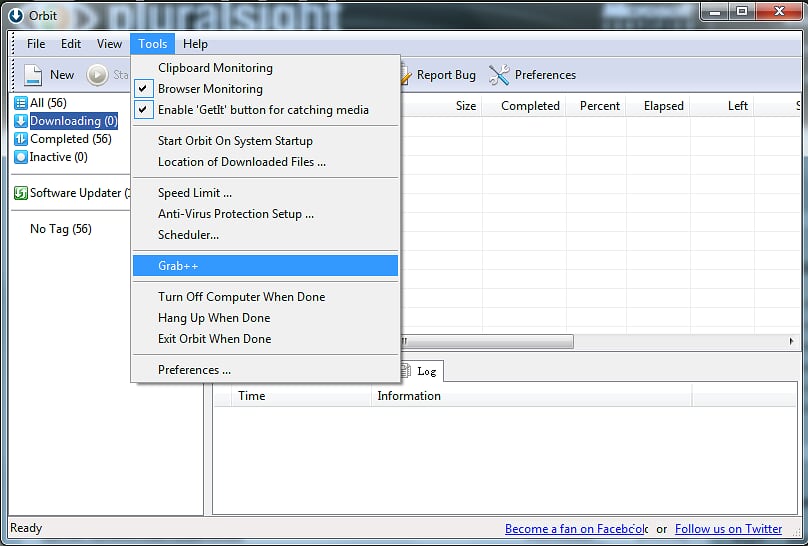This screenshot has height=546, width=808.
Task: Open Location of Downloaded Files dialog
Action: (x=266, y=162)
